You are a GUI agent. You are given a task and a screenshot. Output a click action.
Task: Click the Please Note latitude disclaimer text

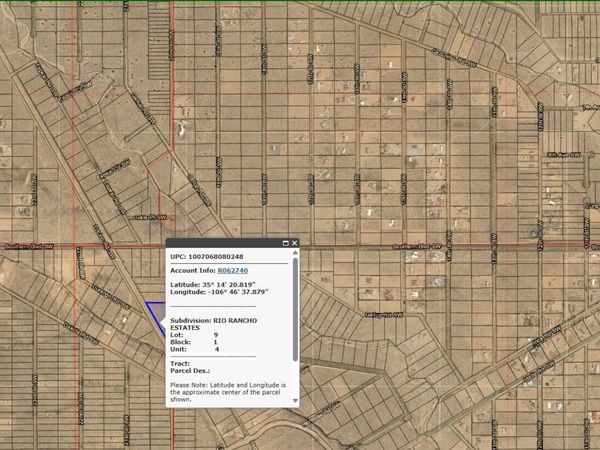click(x=228, y=392)
